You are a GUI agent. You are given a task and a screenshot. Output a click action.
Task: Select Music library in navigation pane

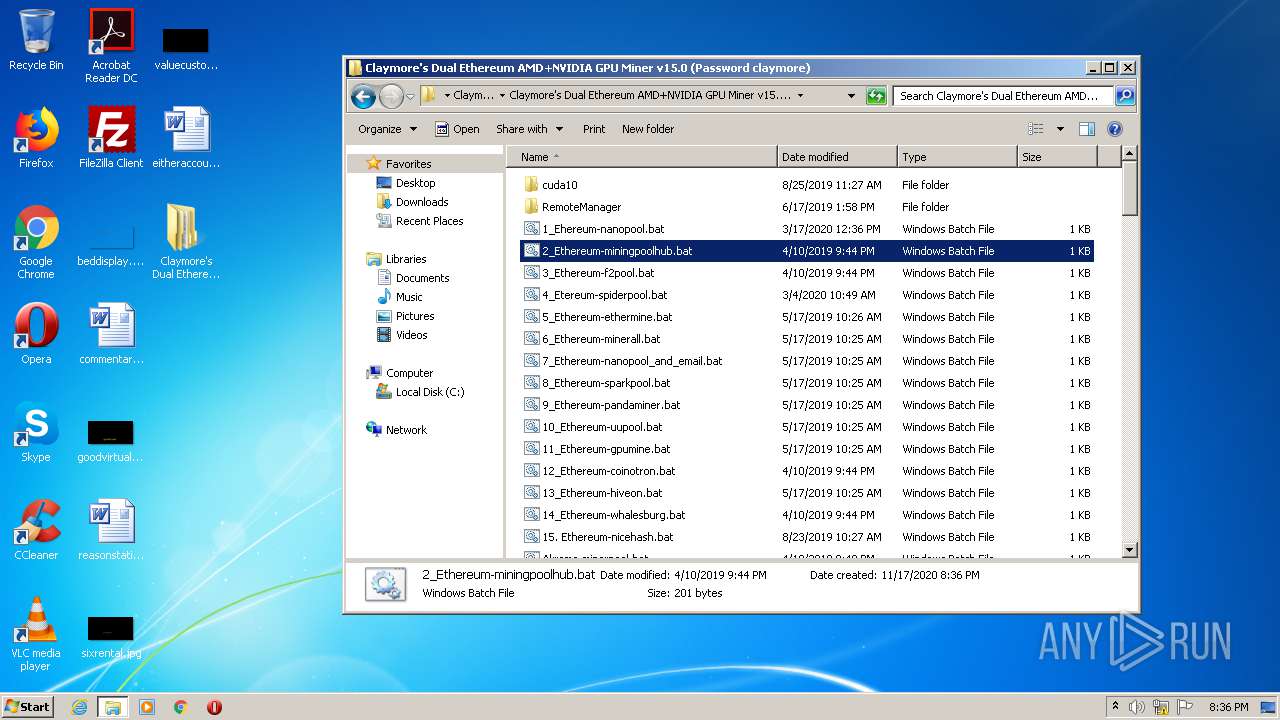tap(409, 297)
